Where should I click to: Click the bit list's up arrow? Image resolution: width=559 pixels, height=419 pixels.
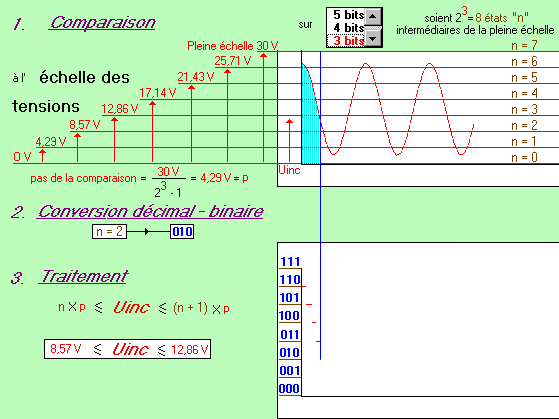(x=373, y=16)
